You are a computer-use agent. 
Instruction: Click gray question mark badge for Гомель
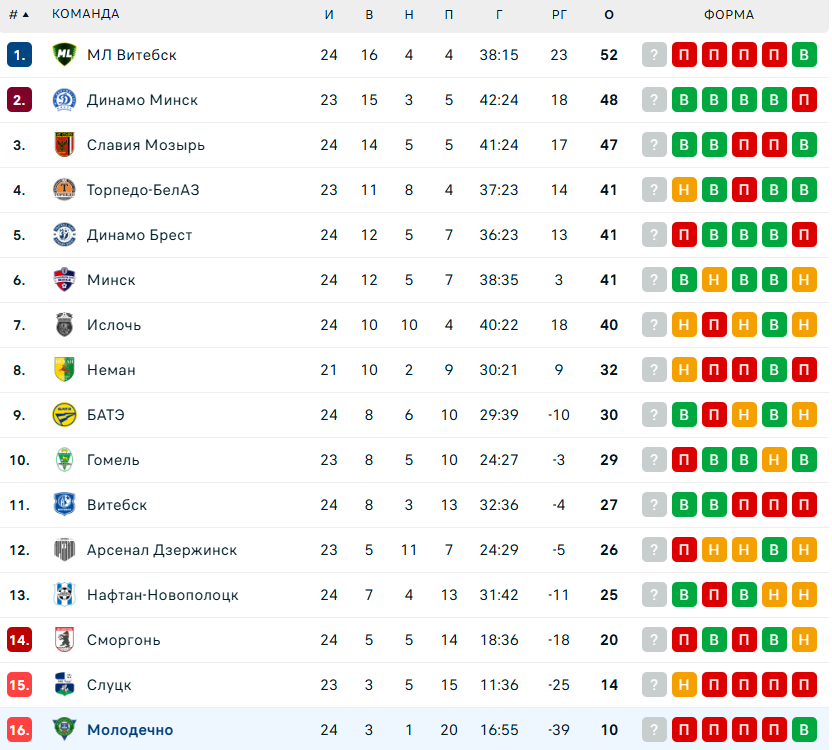(654, 460)
